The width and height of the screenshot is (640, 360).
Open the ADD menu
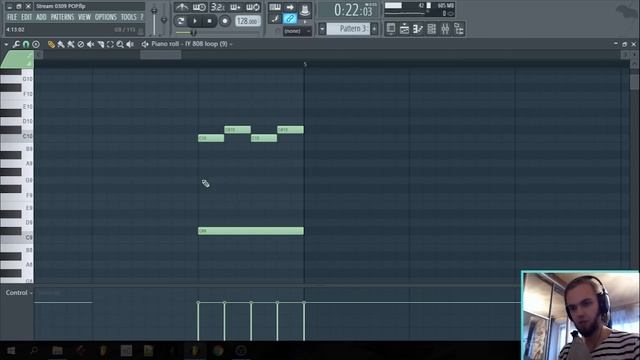coord(41,17)
